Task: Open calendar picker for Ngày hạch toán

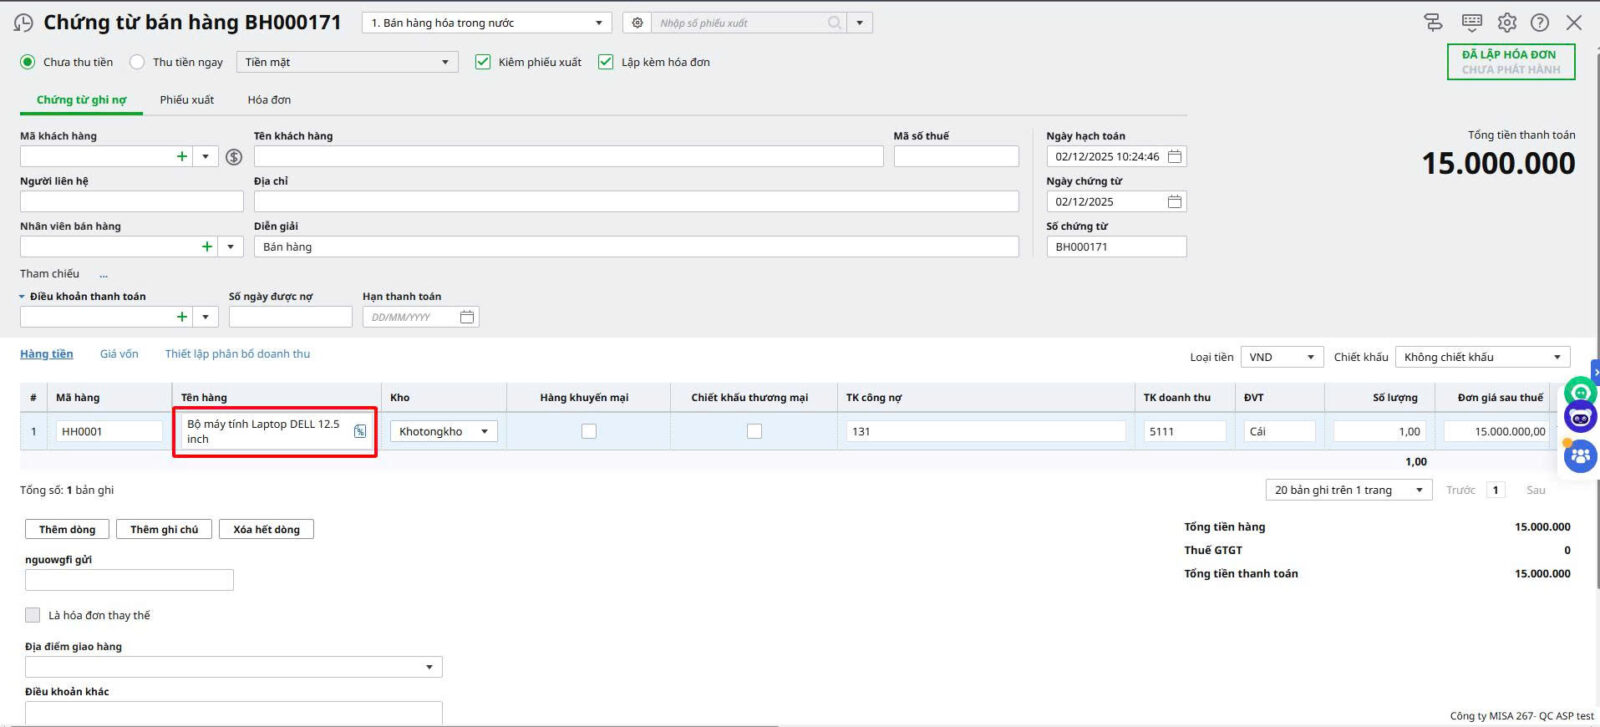Action: 1175,157
